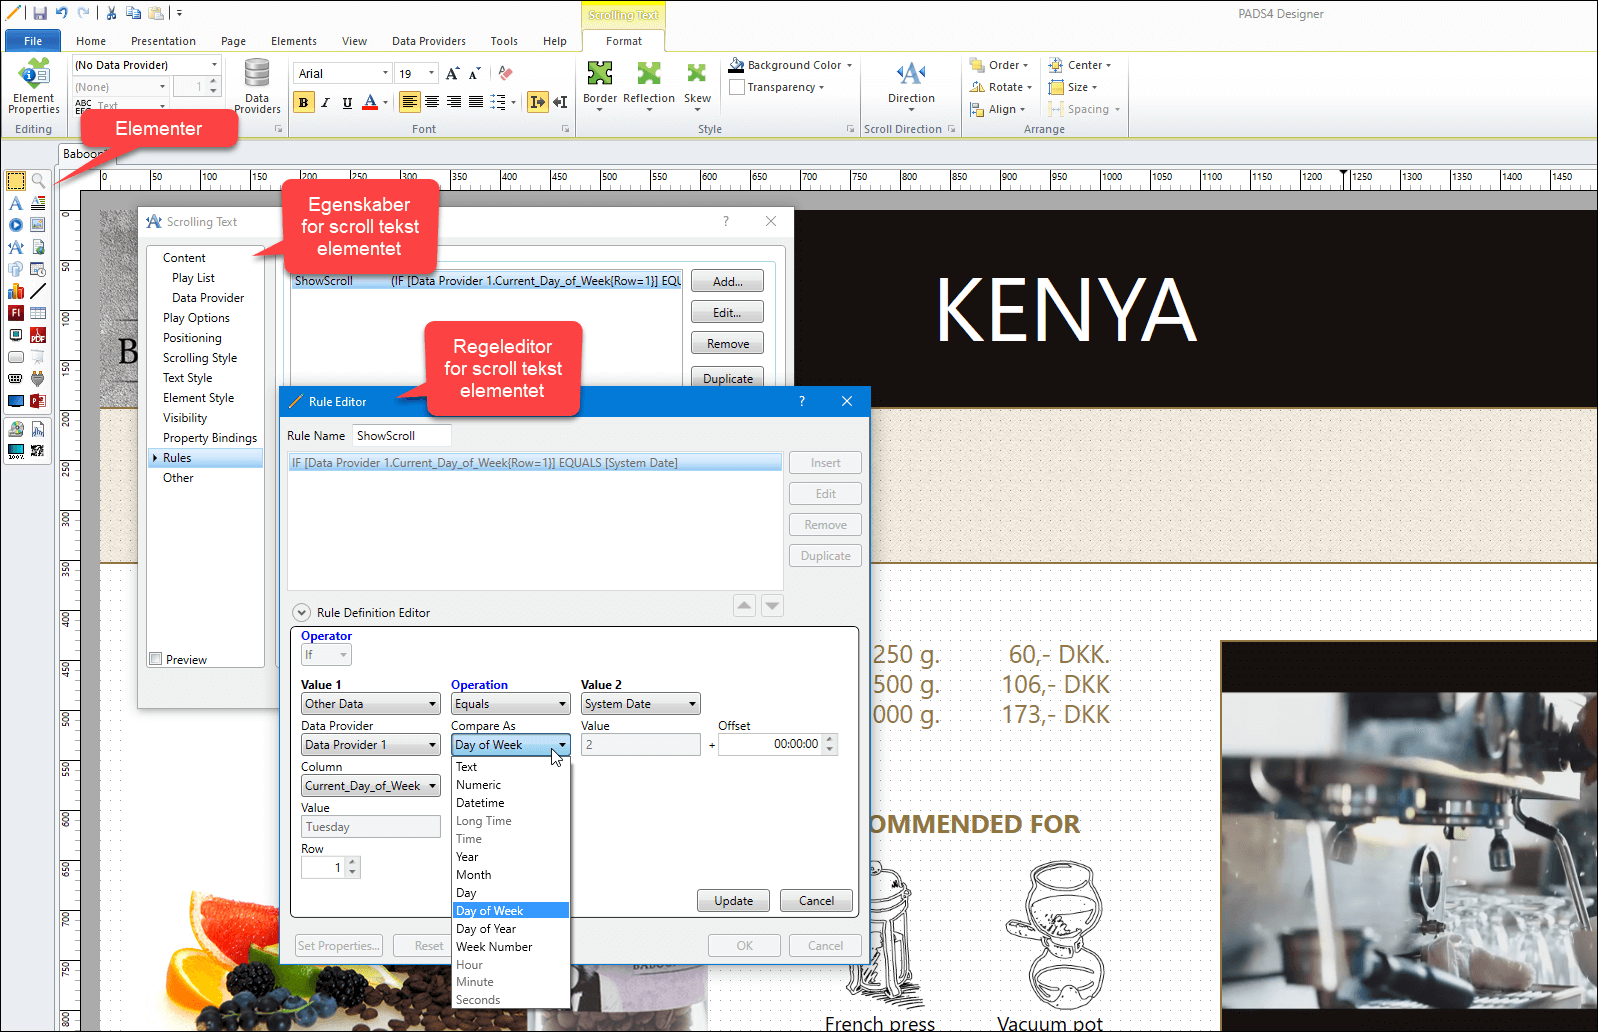Open Element Properties from ribbon
This screenshot has height=1032, width=1598.
click(x=34, y=87)
